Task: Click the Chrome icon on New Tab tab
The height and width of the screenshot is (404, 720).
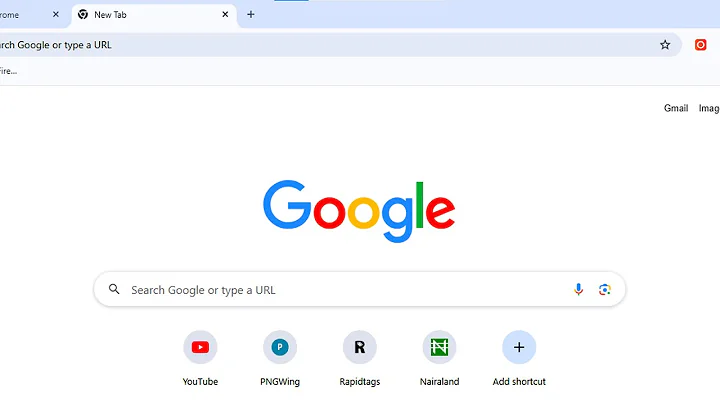Action: 83,15
